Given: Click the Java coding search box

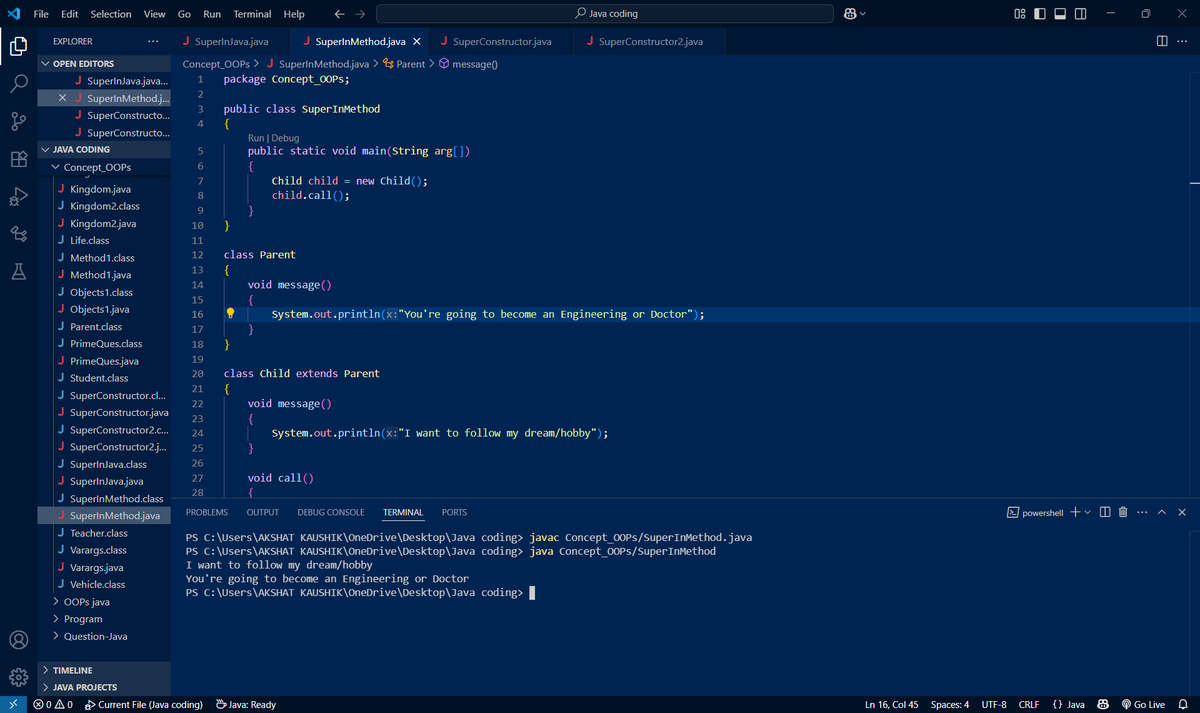Looking at the screenshot, I should point(604,14).
